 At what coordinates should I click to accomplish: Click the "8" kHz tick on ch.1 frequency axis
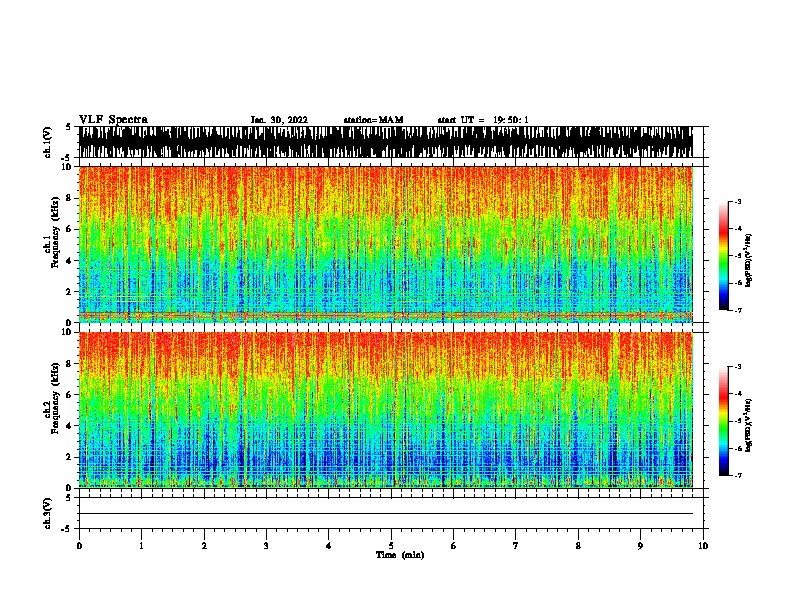(70, 198)
